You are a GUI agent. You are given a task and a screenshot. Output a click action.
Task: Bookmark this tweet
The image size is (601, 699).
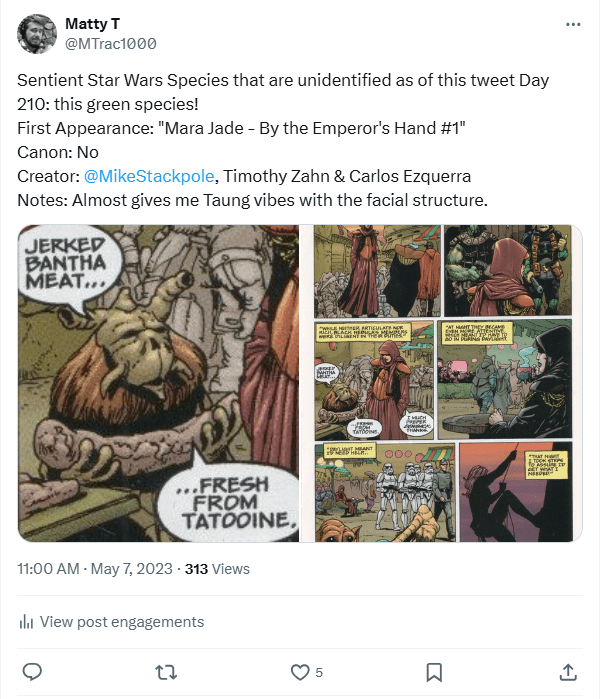tap(434, 671)
